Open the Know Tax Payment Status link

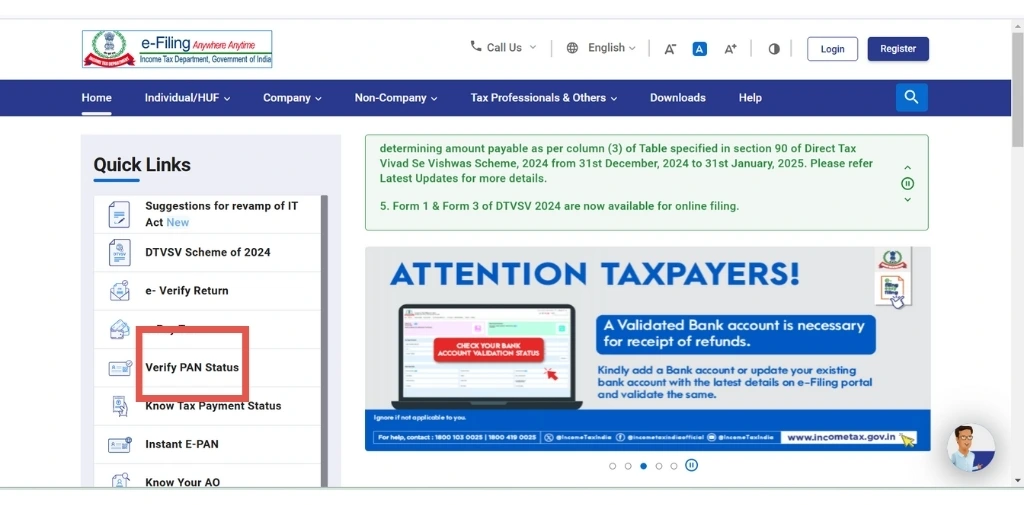coord(213,406)
